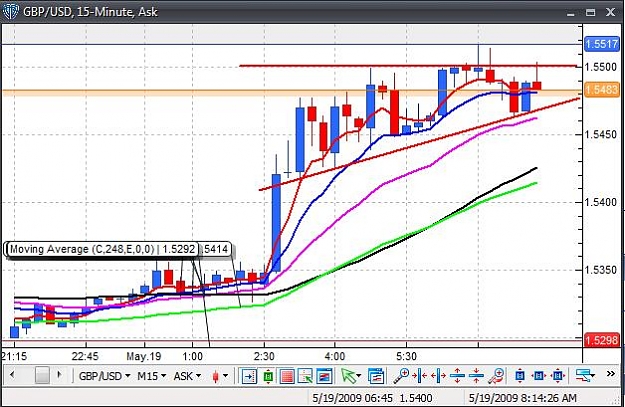The height and width of the screenshot is (407, 625).
Task: Click the GBP/USD, 15-Minute, Ask window title
Action: (x=90, y=12)
